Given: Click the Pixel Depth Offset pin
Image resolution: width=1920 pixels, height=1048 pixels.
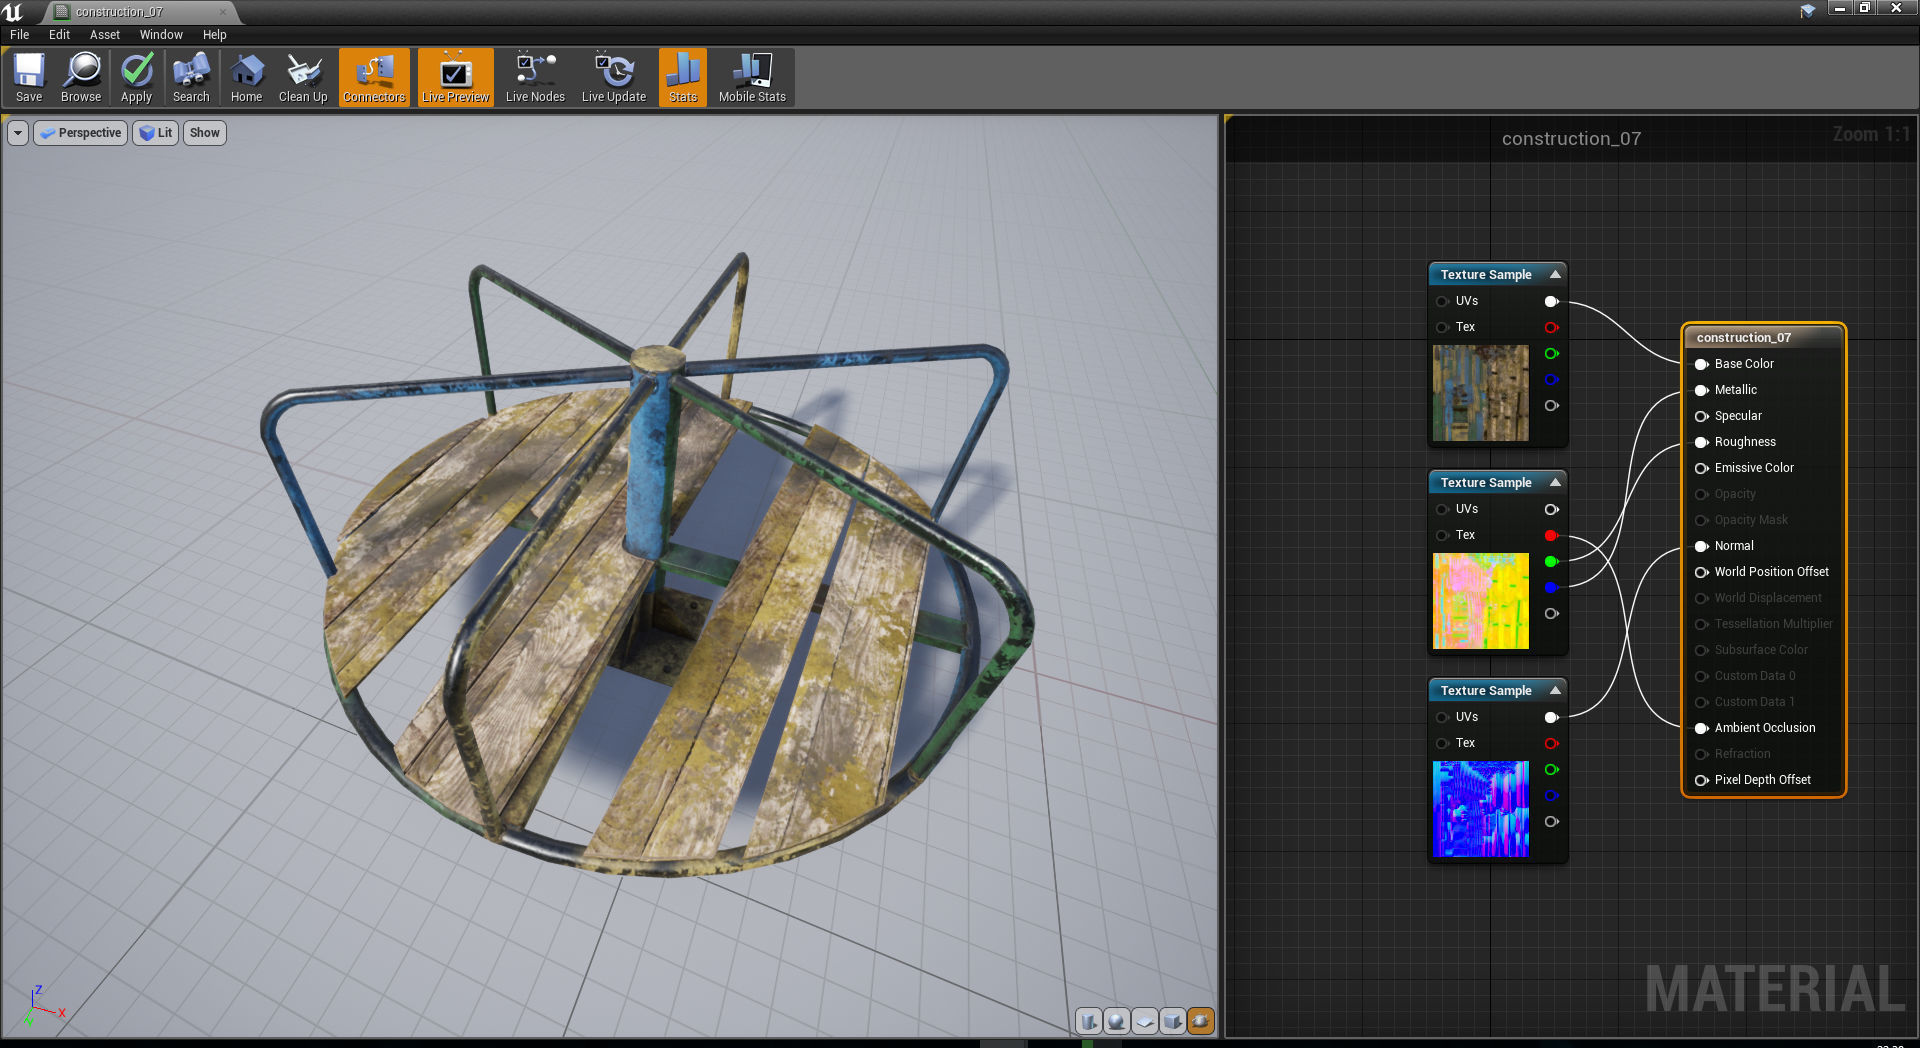Looking at the screenshot, I should tap(1701, 780).
